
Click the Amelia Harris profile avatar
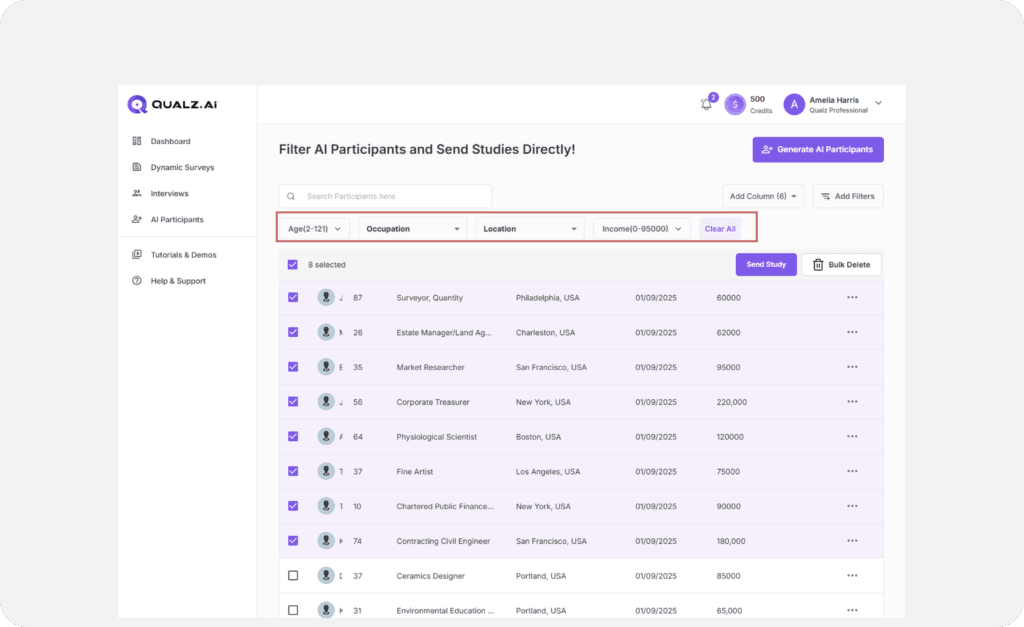point(794,104)
